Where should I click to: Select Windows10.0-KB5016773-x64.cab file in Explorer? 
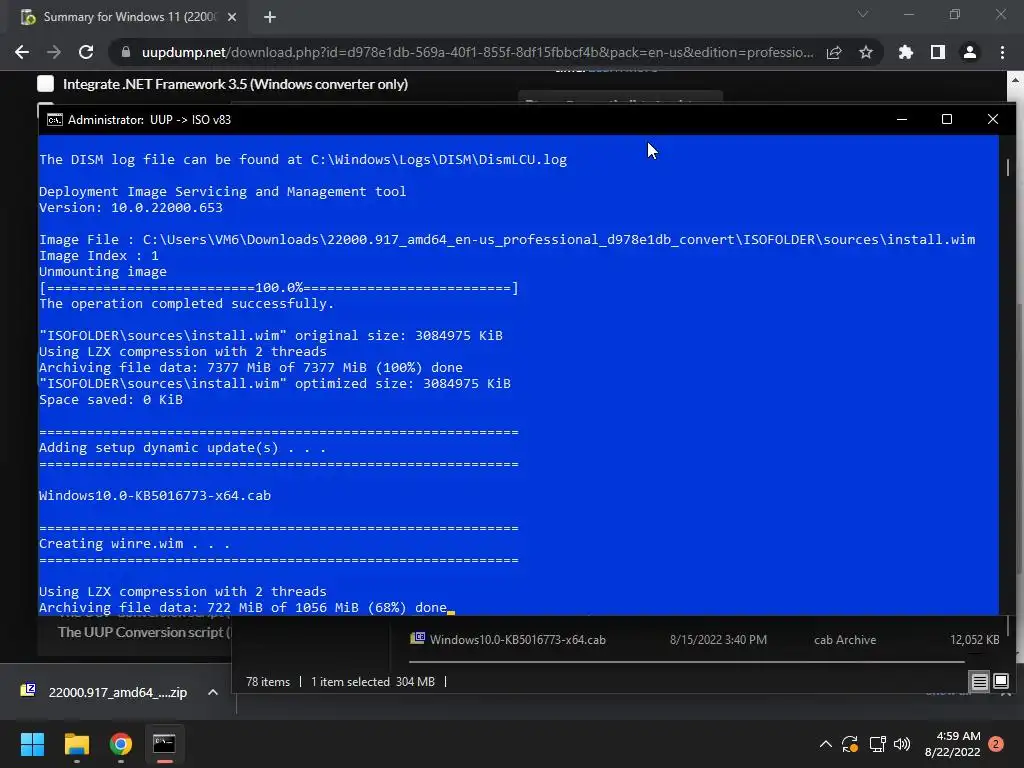[x=517, y=640]
